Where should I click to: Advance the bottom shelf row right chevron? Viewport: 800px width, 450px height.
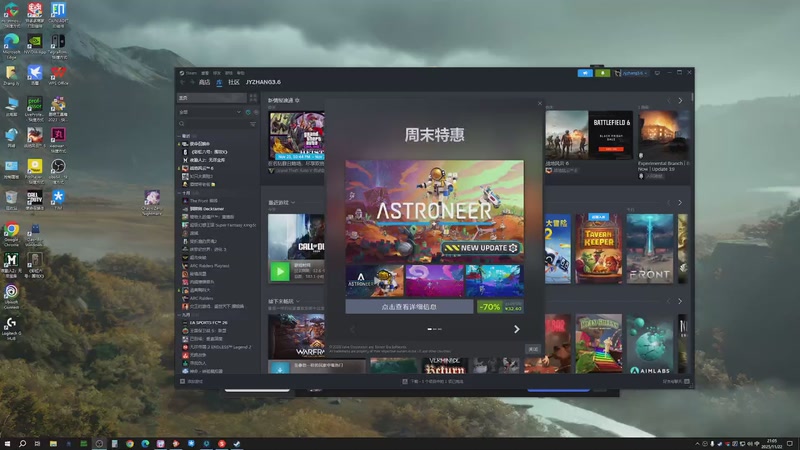click(680, 302)
